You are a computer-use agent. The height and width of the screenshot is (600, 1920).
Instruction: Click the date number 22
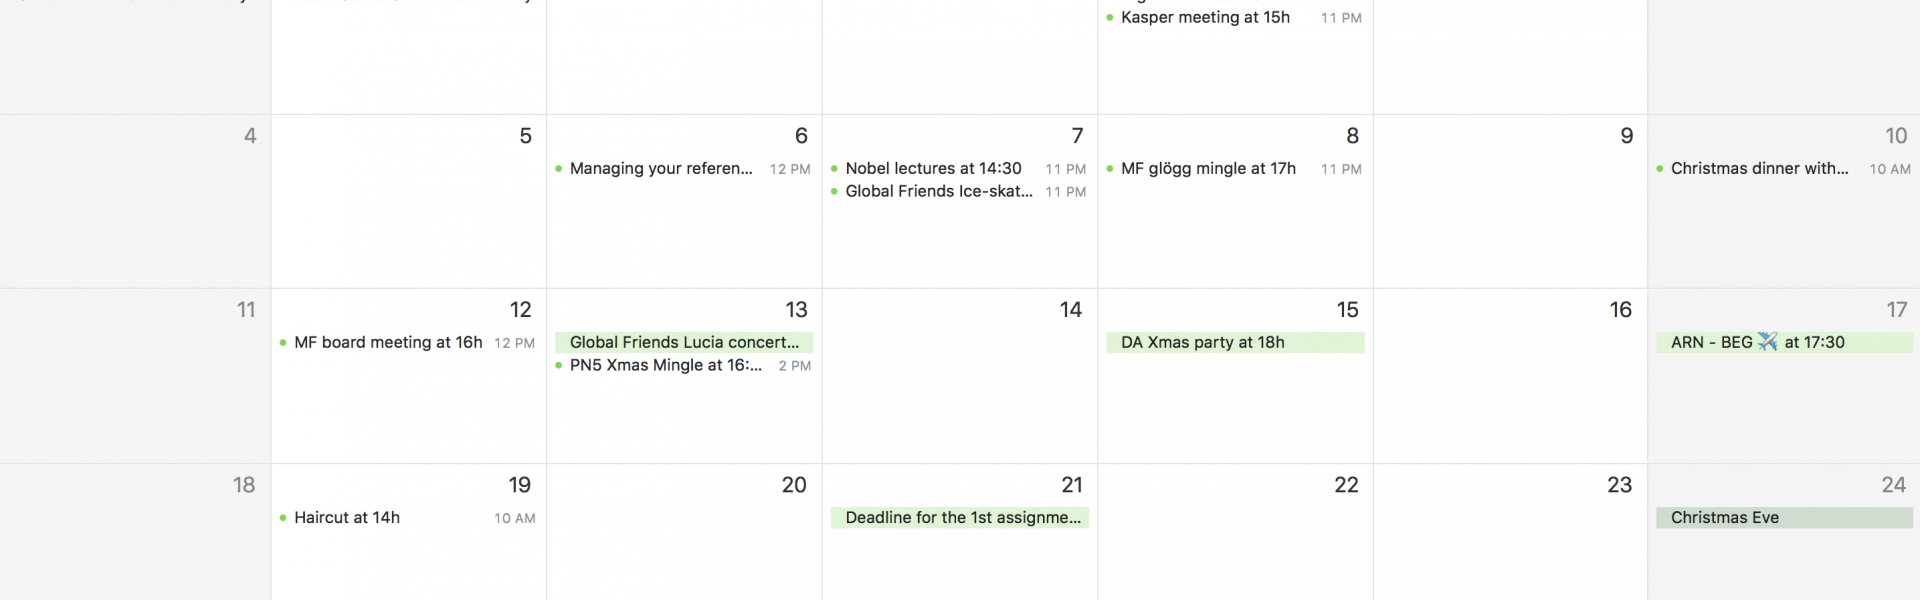[x=1346, y=485]
